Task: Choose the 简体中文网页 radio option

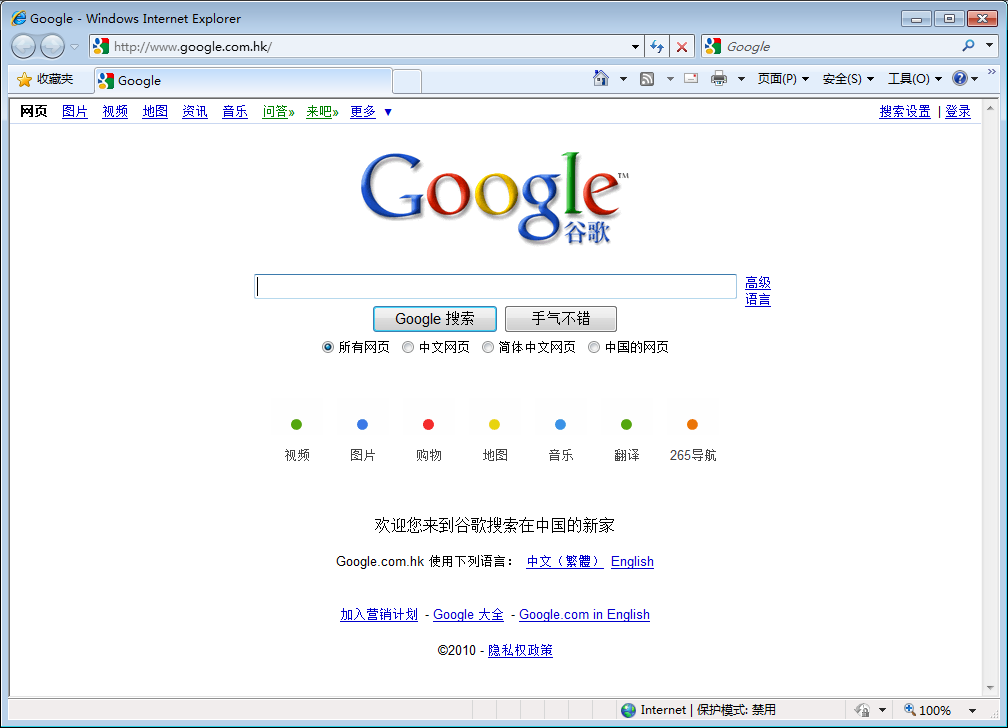Action: click(488, 348)
